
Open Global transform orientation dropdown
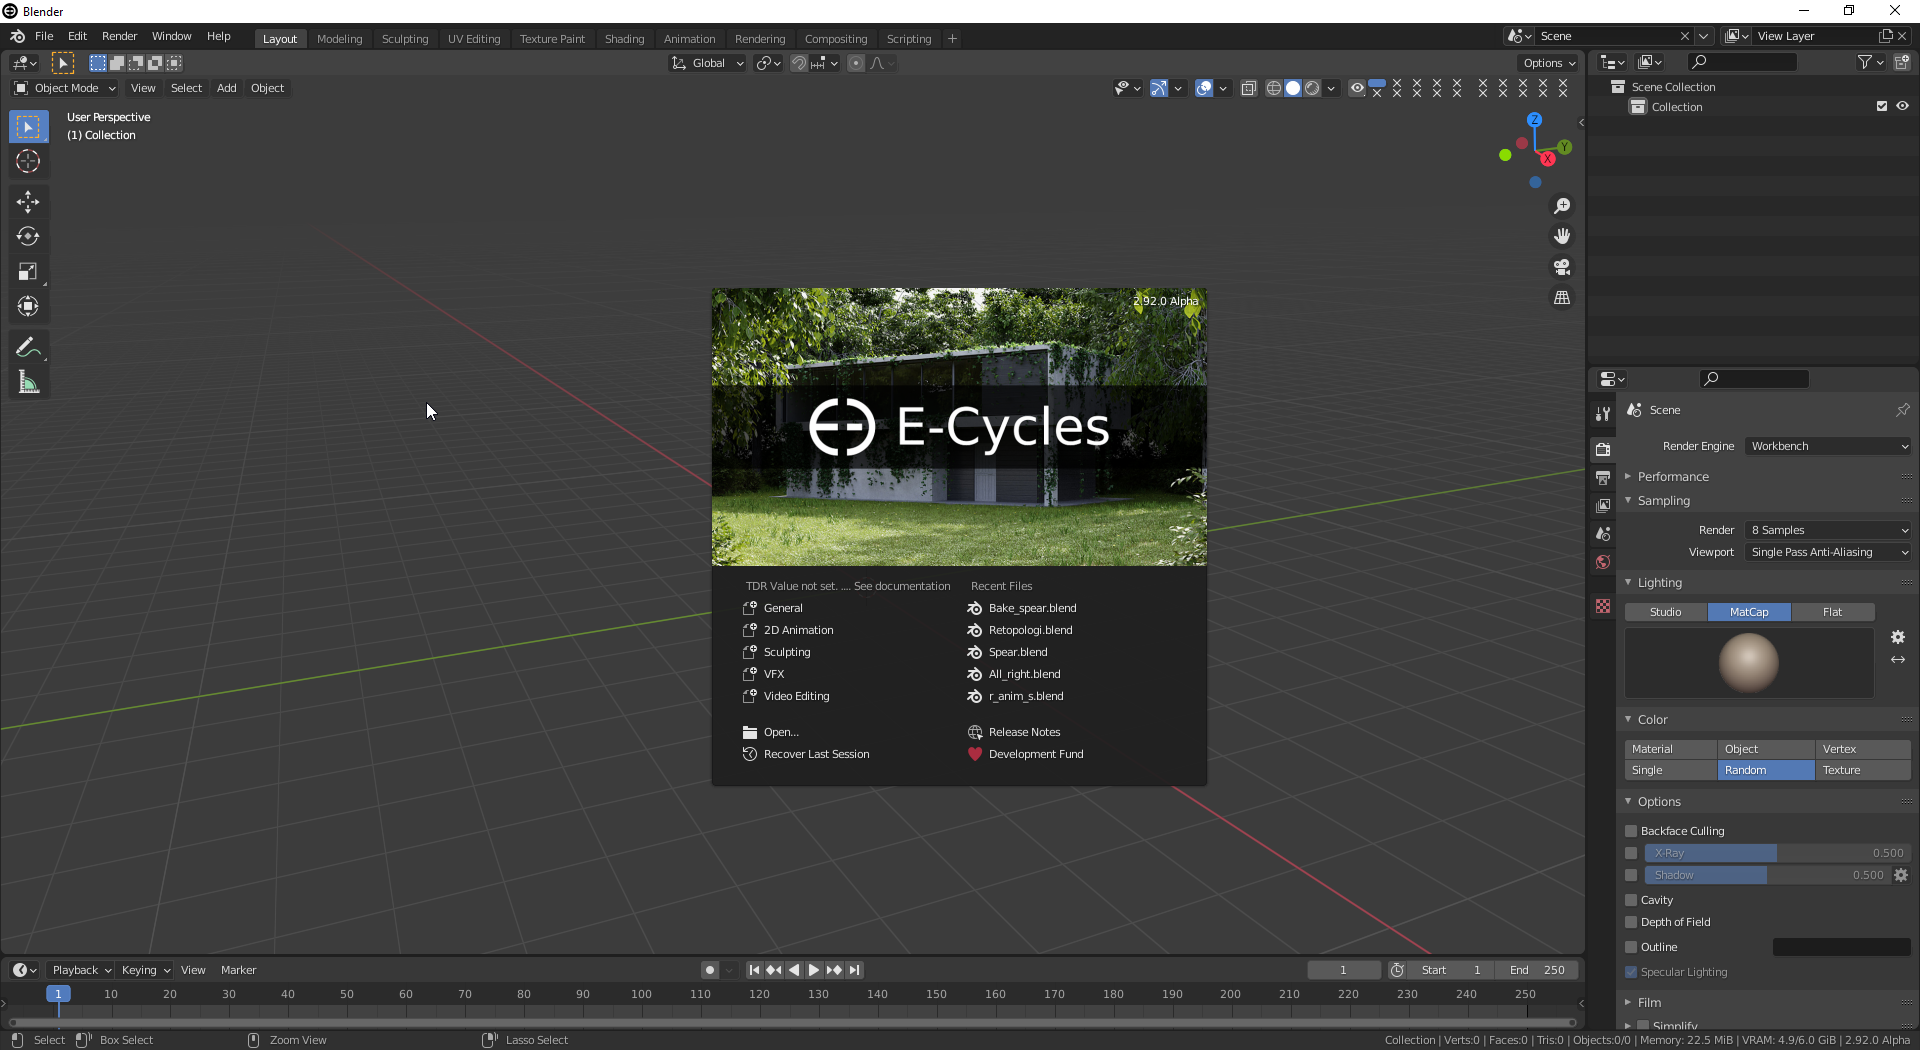pos(707,63)
